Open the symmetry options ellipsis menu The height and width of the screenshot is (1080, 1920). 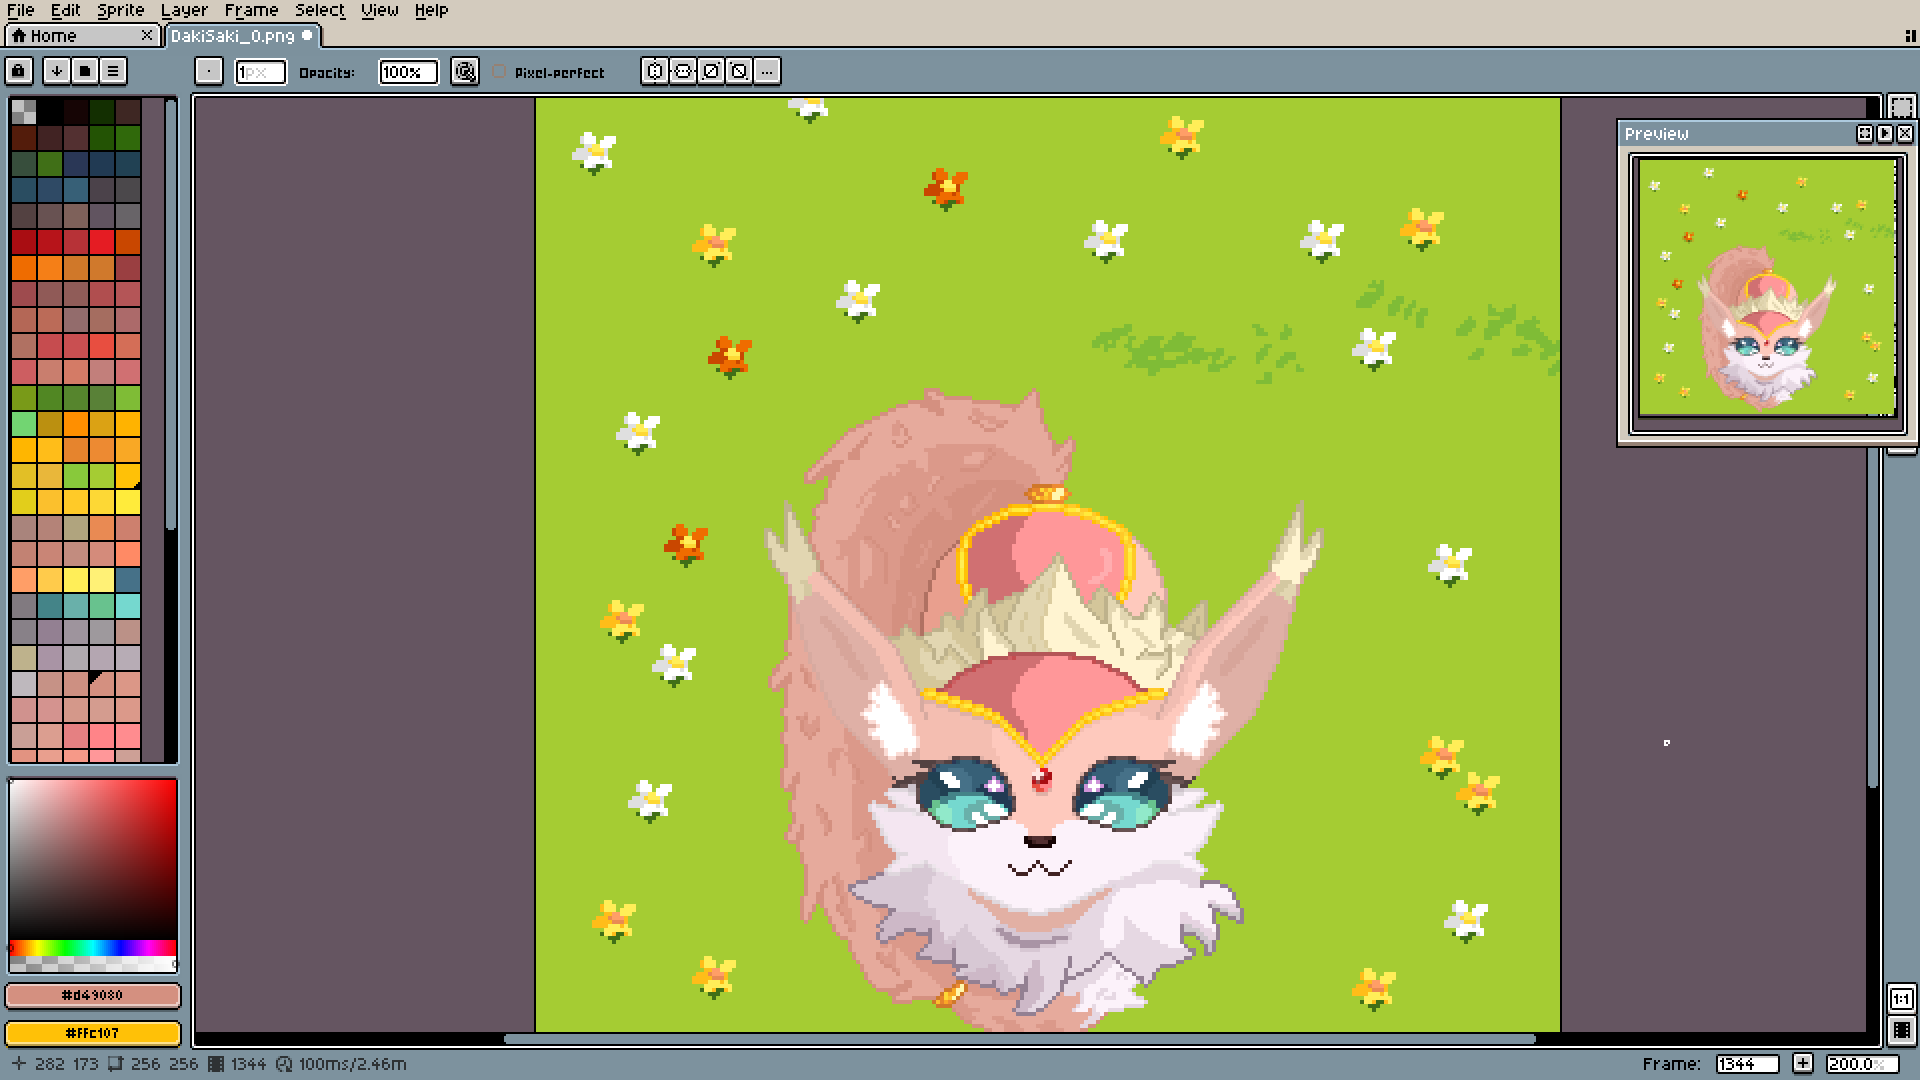click(x=767, y=71)
